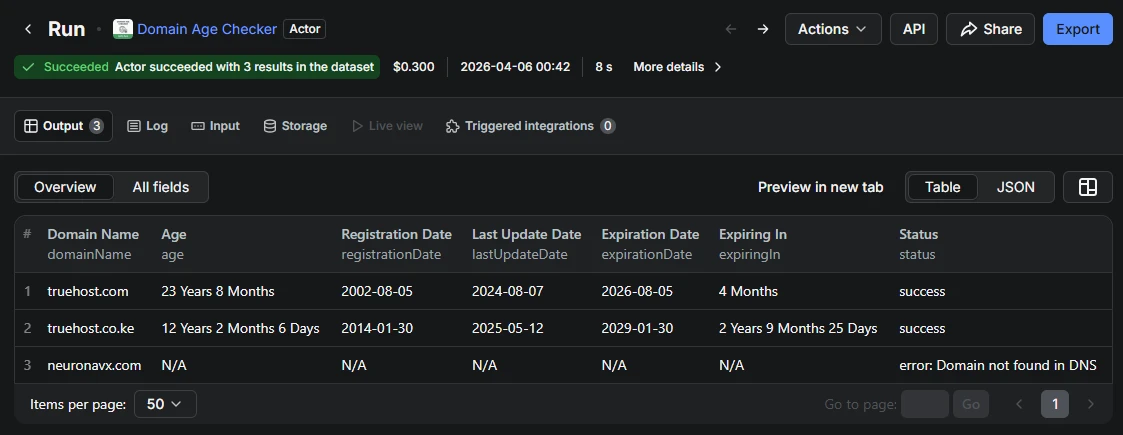The height and width of the screenshot is (435, 1123).
Task: Click expiration date 2029-01-30
Action: pos(637,328)
